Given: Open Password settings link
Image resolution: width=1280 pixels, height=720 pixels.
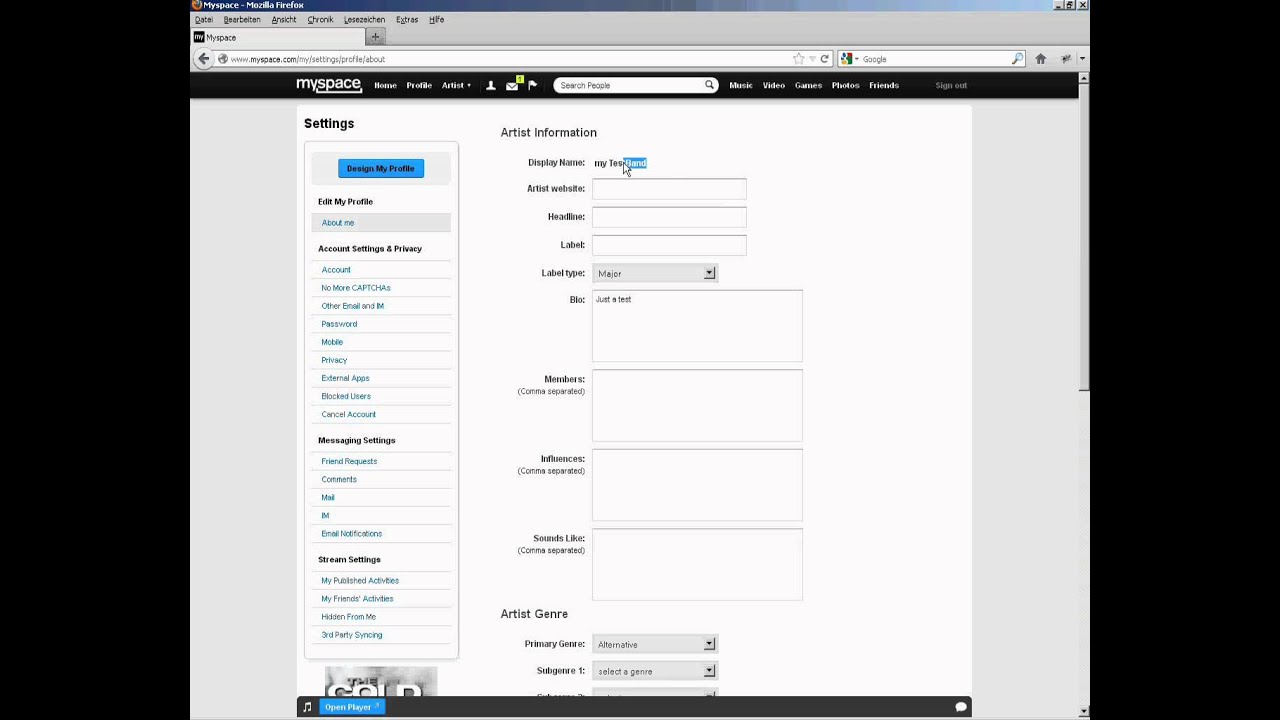Looking at the screenshot, I should tap(339, 324).
